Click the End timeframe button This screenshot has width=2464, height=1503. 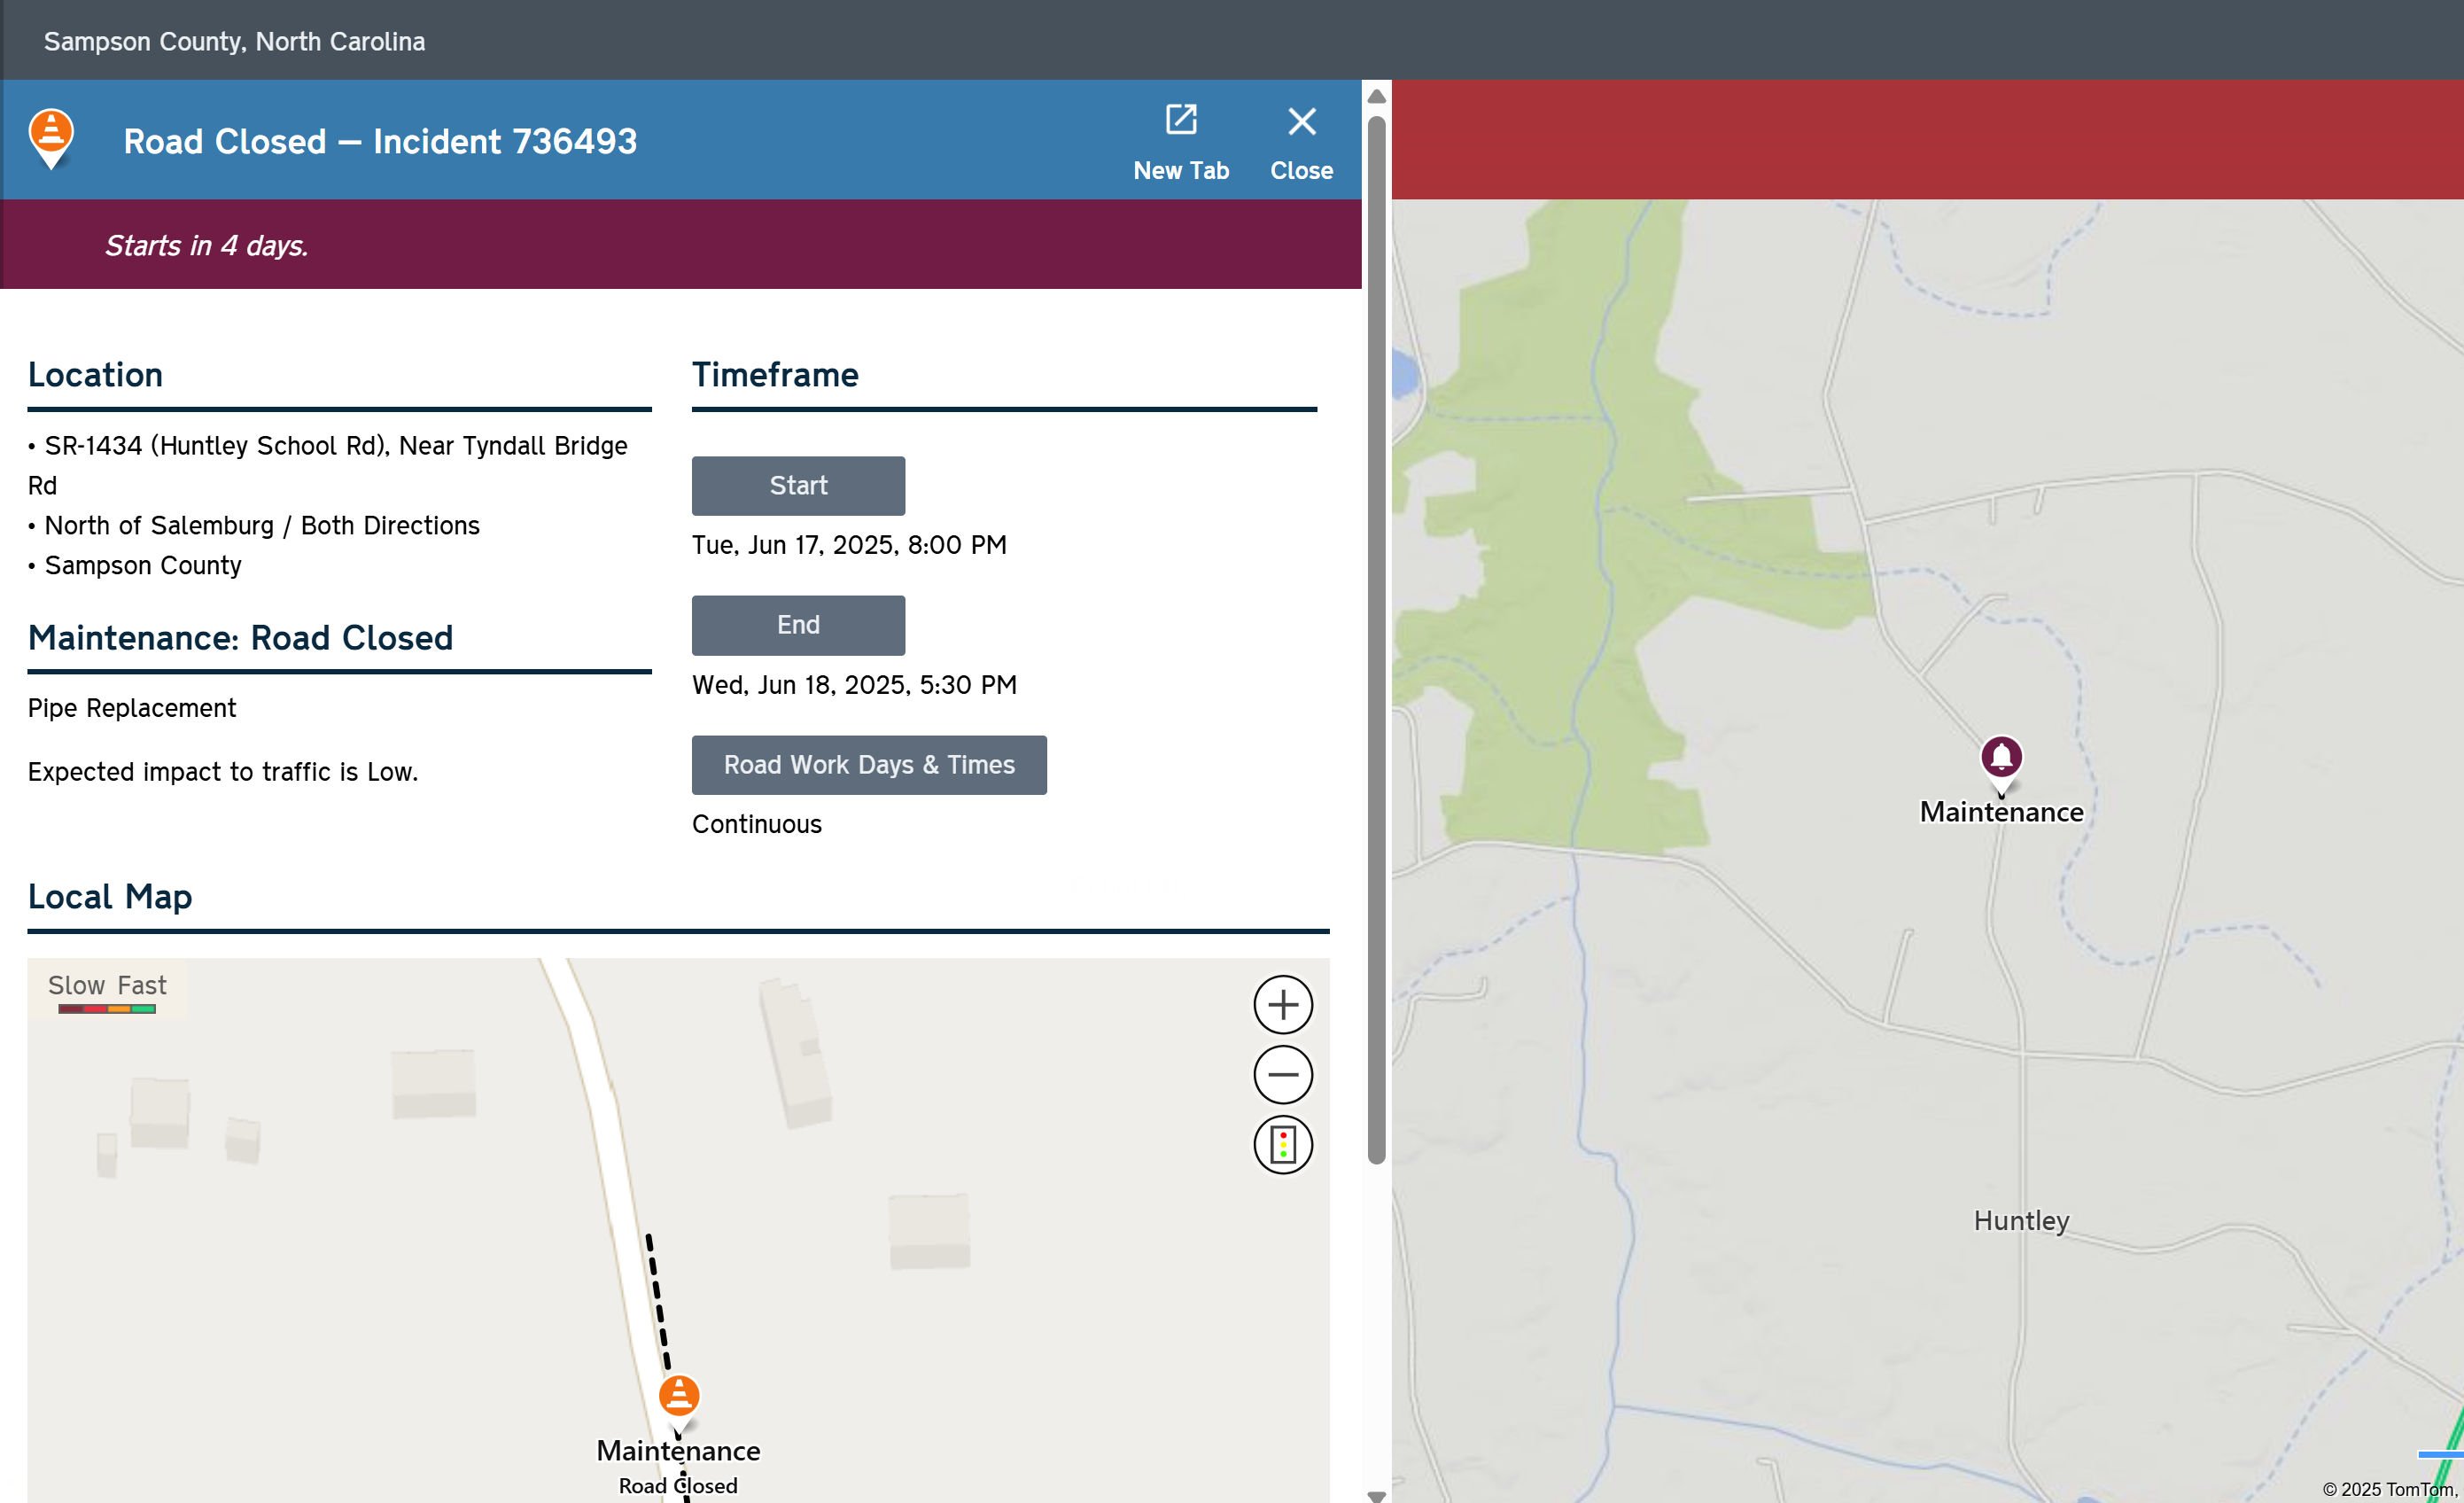point(797,625)
